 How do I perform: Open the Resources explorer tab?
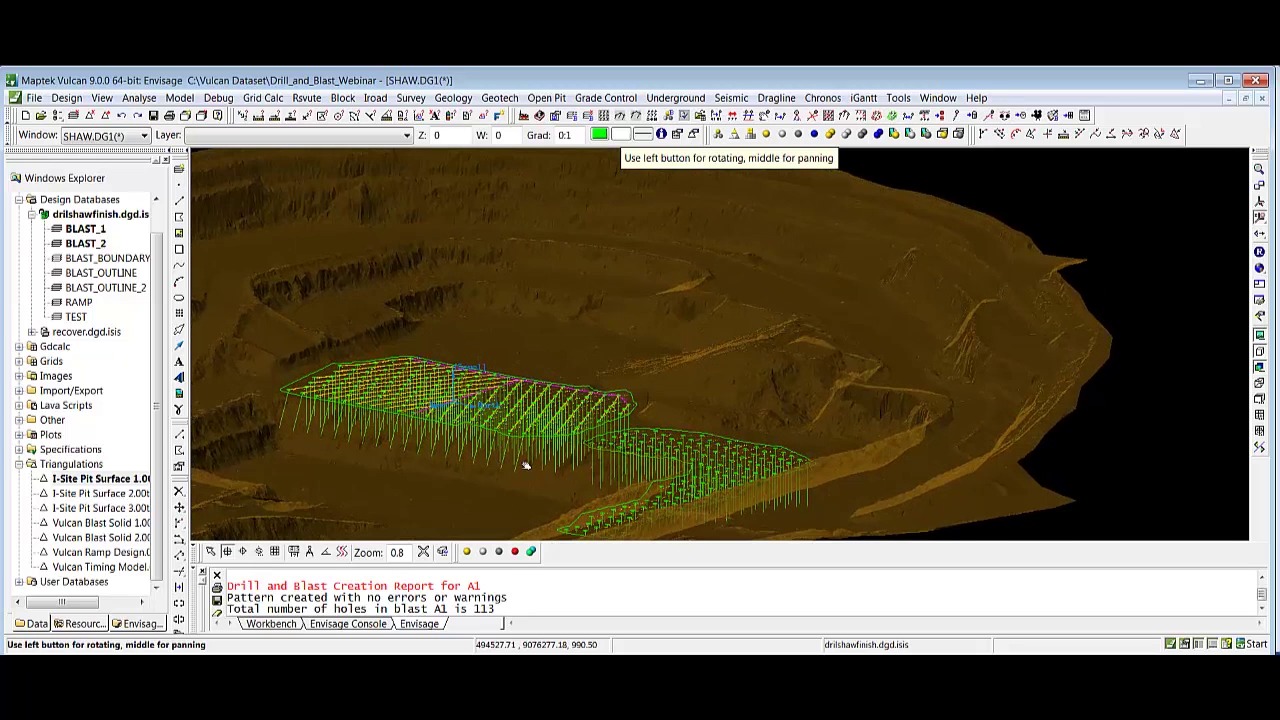[x=79, y=624]
